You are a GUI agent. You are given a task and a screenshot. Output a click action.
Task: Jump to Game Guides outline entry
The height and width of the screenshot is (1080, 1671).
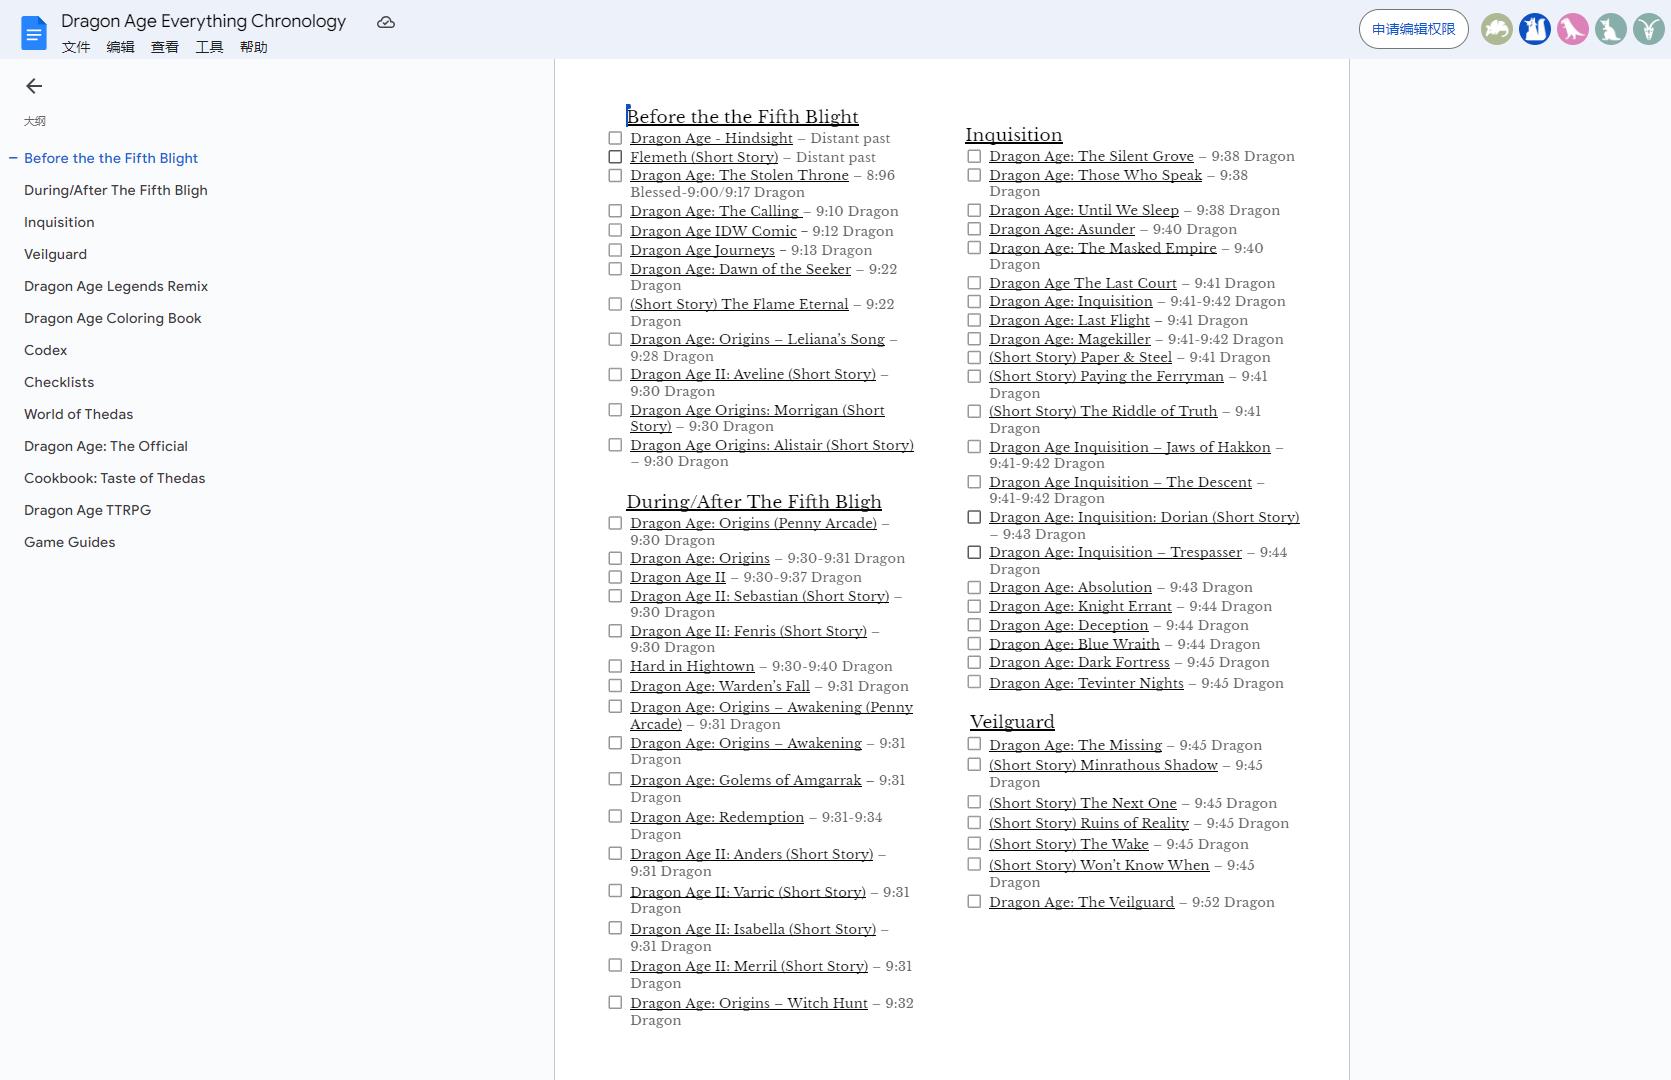coord(70,542)
